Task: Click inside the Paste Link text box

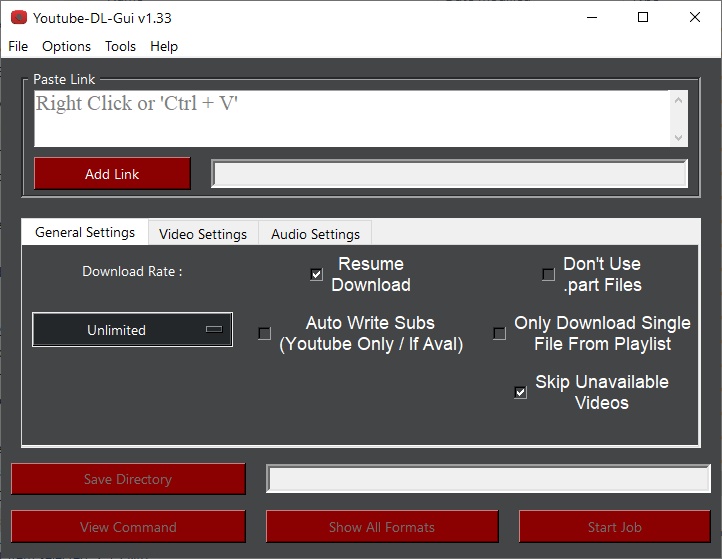Action: [352, 119]
